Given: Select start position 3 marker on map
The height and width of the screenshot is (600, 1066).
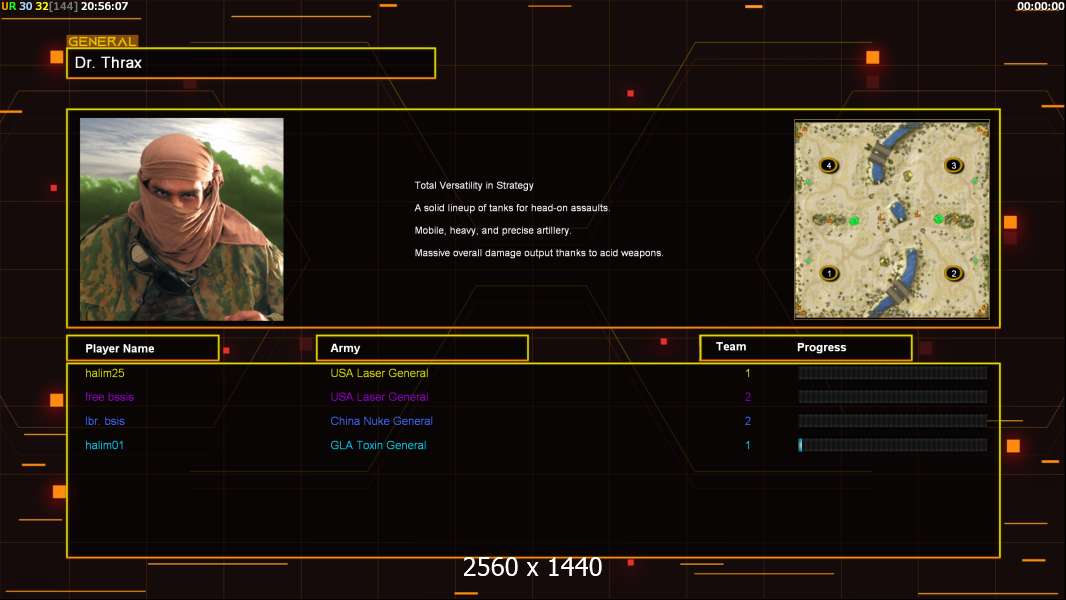Looking at the screenshot, I should (953, 165).
